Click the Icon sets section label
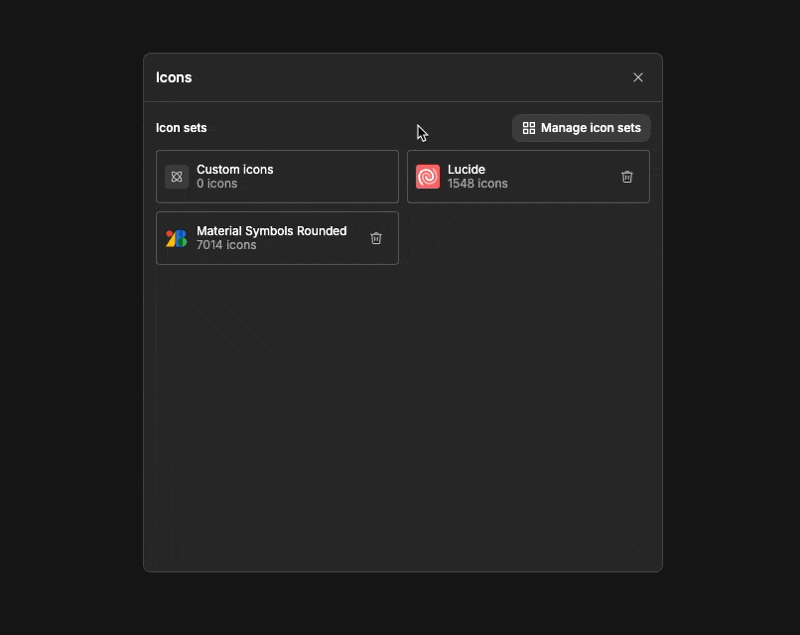 coord(180,128)
